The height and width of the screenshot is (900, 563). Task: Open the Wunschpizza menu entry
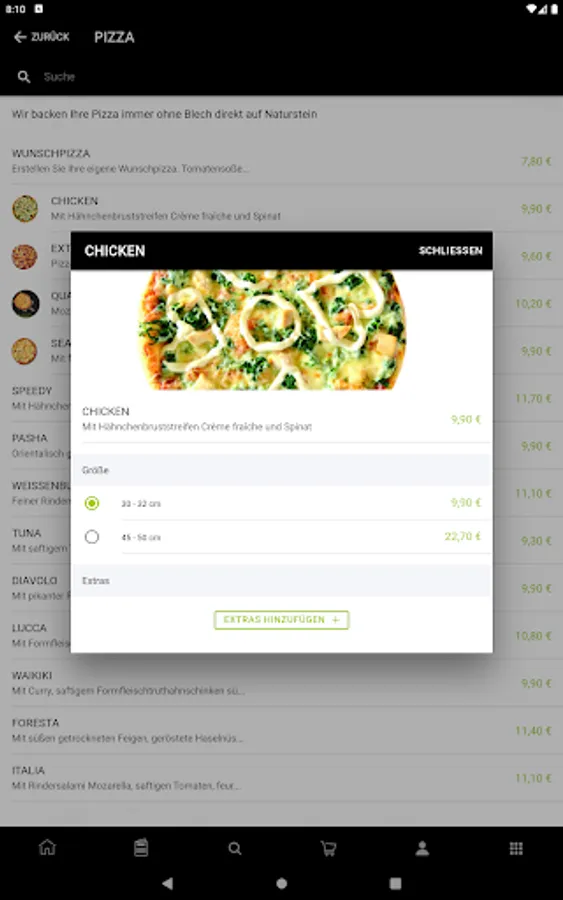[281, 161]
